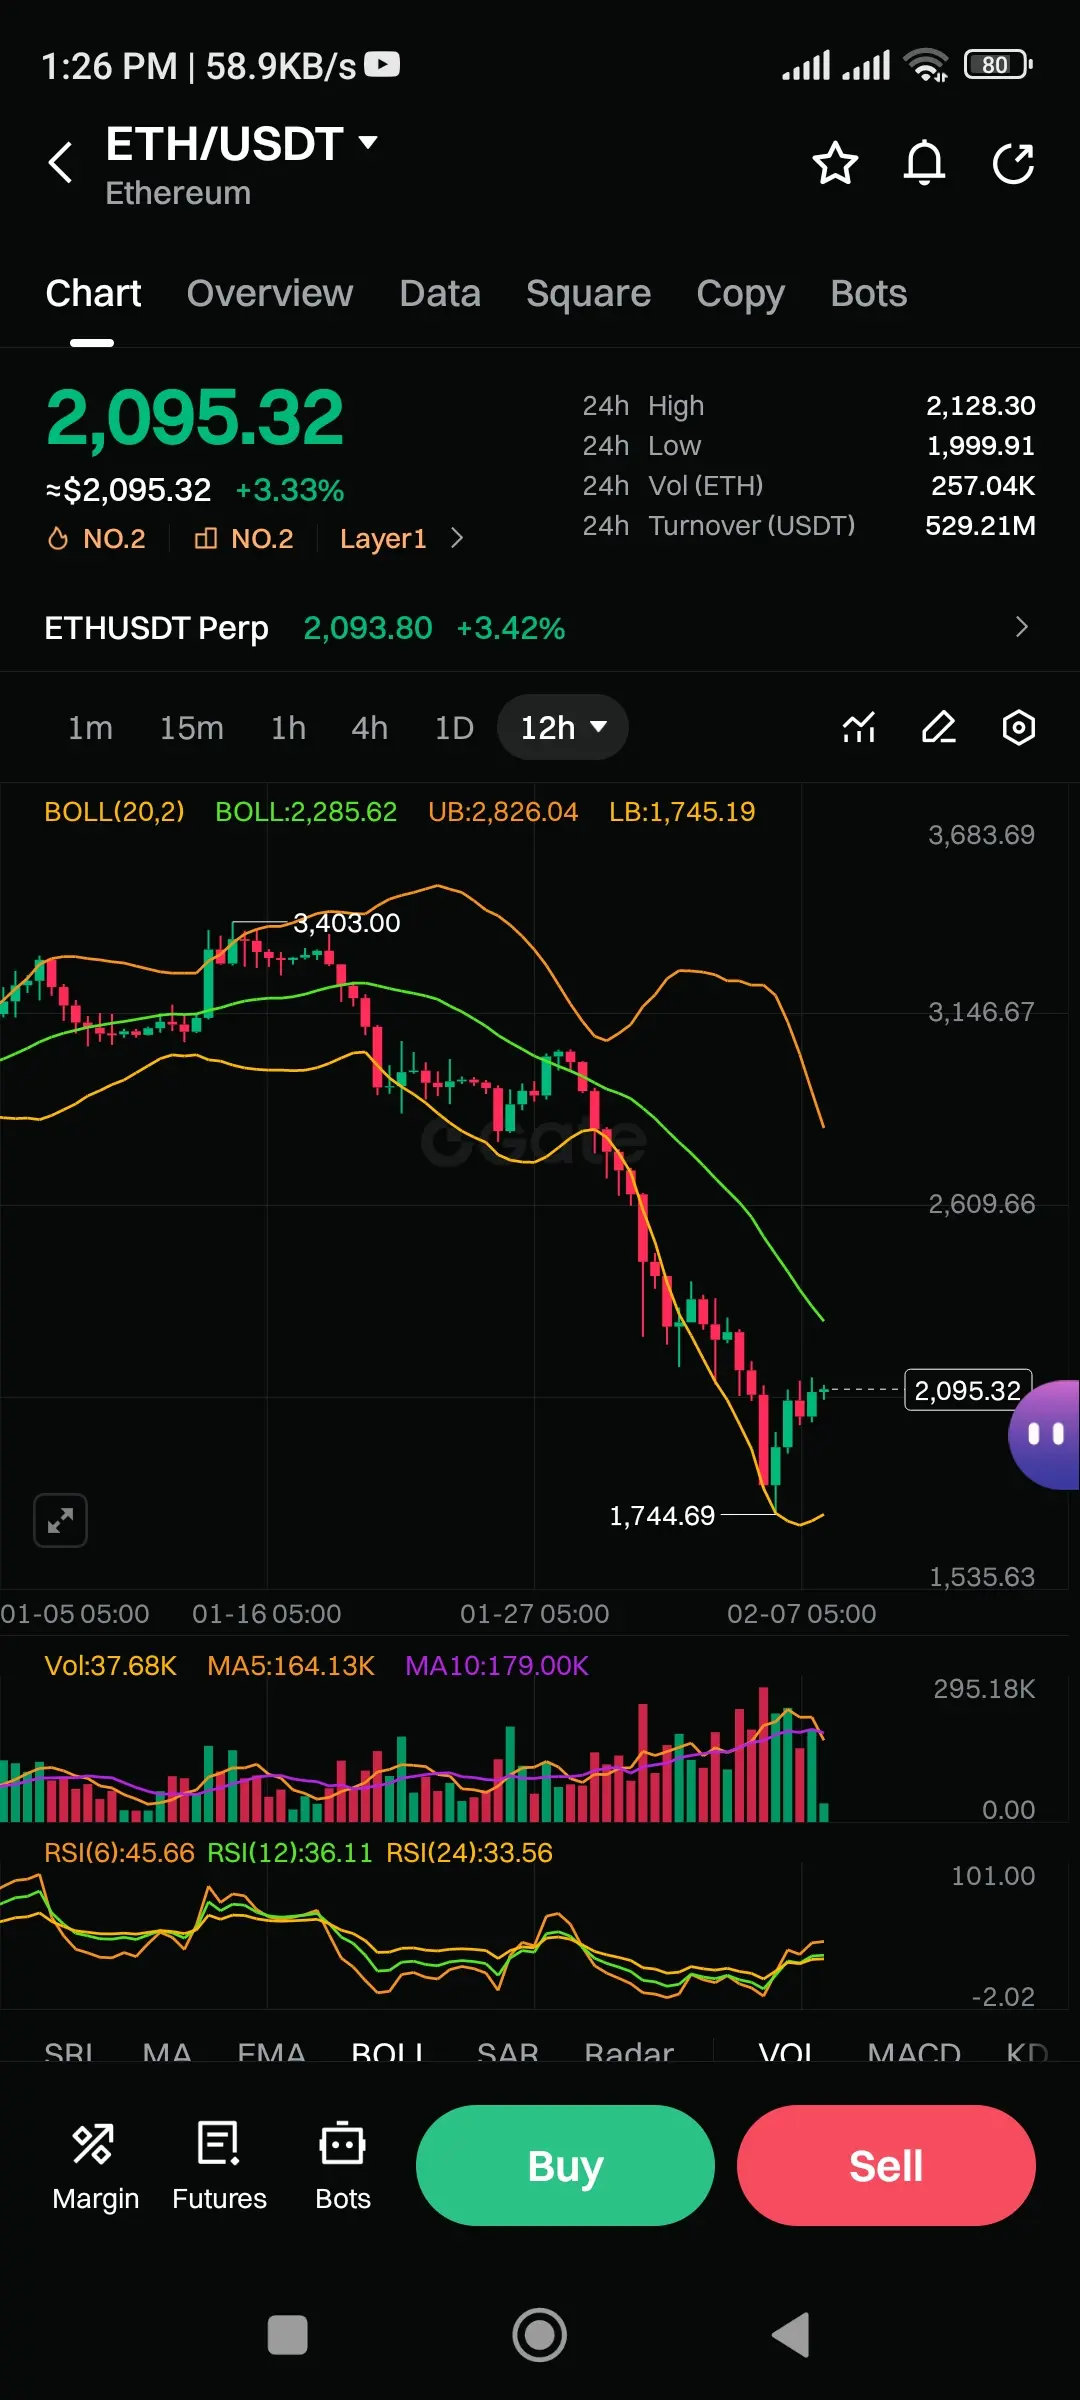The width and height of the screenshot is (1080, 2400).
Task: Tap Android back triangle button
Action: pos(791,2336)
